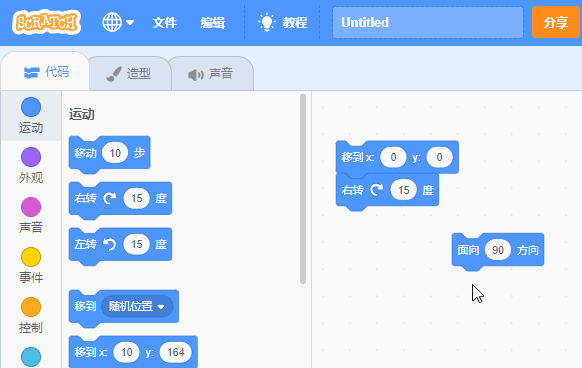The image size is (582, 368).
Task: Click y value 0 in workspace 移到 block
Action: point(439,157)
